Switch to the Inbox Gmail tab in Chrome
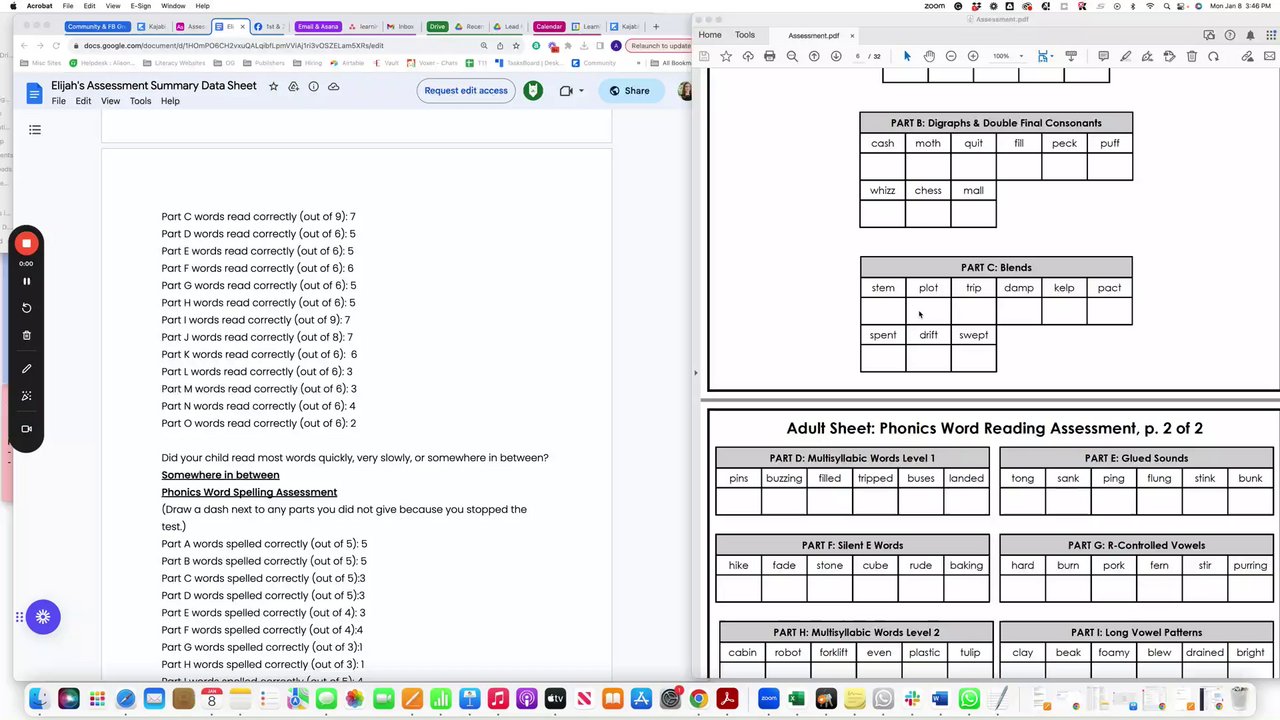Screen dimensions: 1280x720 click(x=401, y=27)
